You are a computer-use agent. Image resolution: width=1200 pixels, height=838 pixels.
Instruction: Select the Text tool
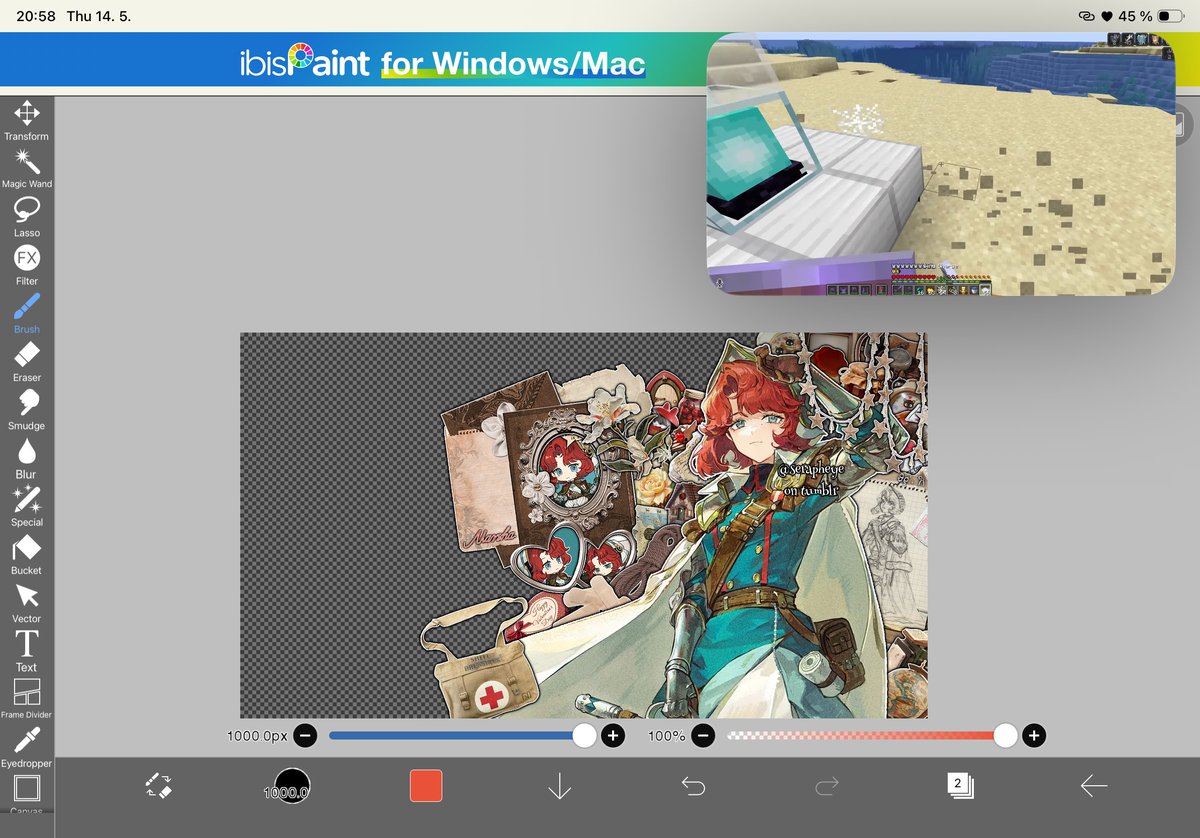click(x=26, y=650)
